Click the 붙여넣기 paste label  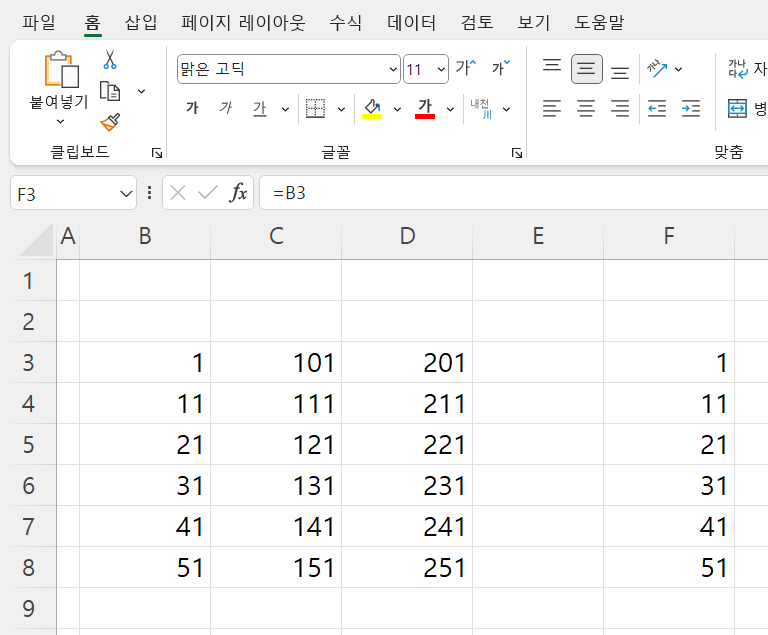pyautogui.click(x=59, y=102)
